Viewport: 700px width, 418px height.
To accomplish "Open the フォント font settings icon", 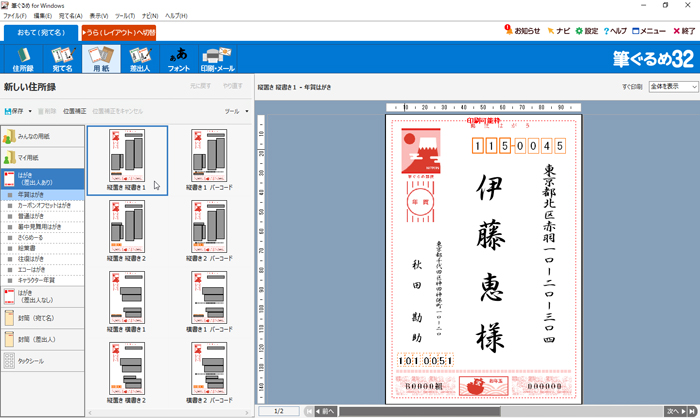I will (179, 58).
